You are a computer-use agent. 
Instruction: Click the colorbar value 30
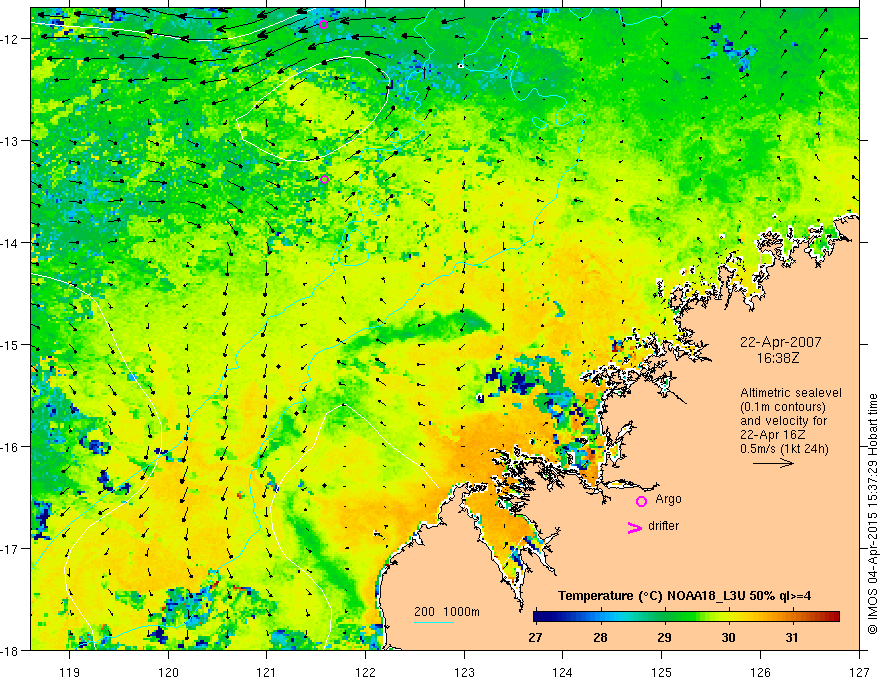(x=728, y=638)
